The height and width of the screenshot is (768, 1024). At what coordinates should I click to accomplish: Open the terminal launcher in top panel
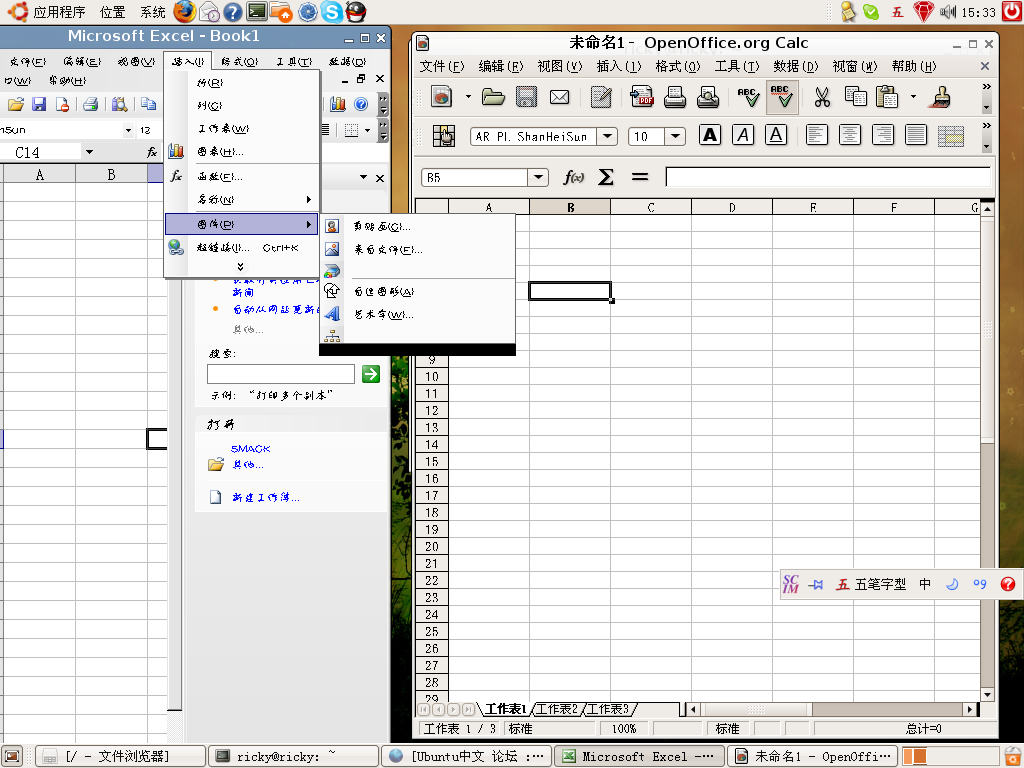click(257, 12)
